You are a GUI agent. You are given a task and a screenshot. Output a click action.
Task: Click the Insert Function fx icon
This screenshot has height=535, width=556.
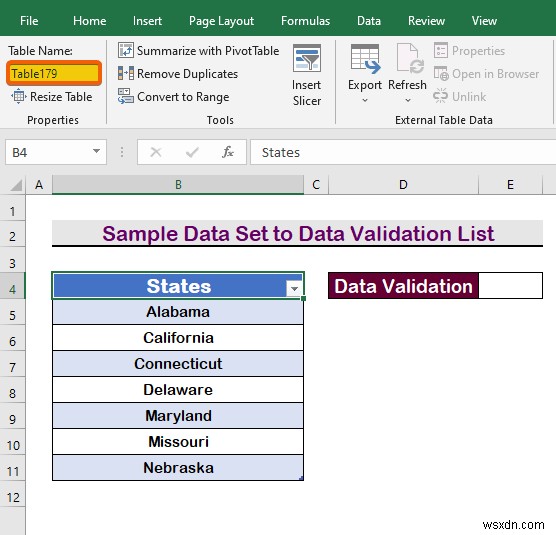coord(228,152)
